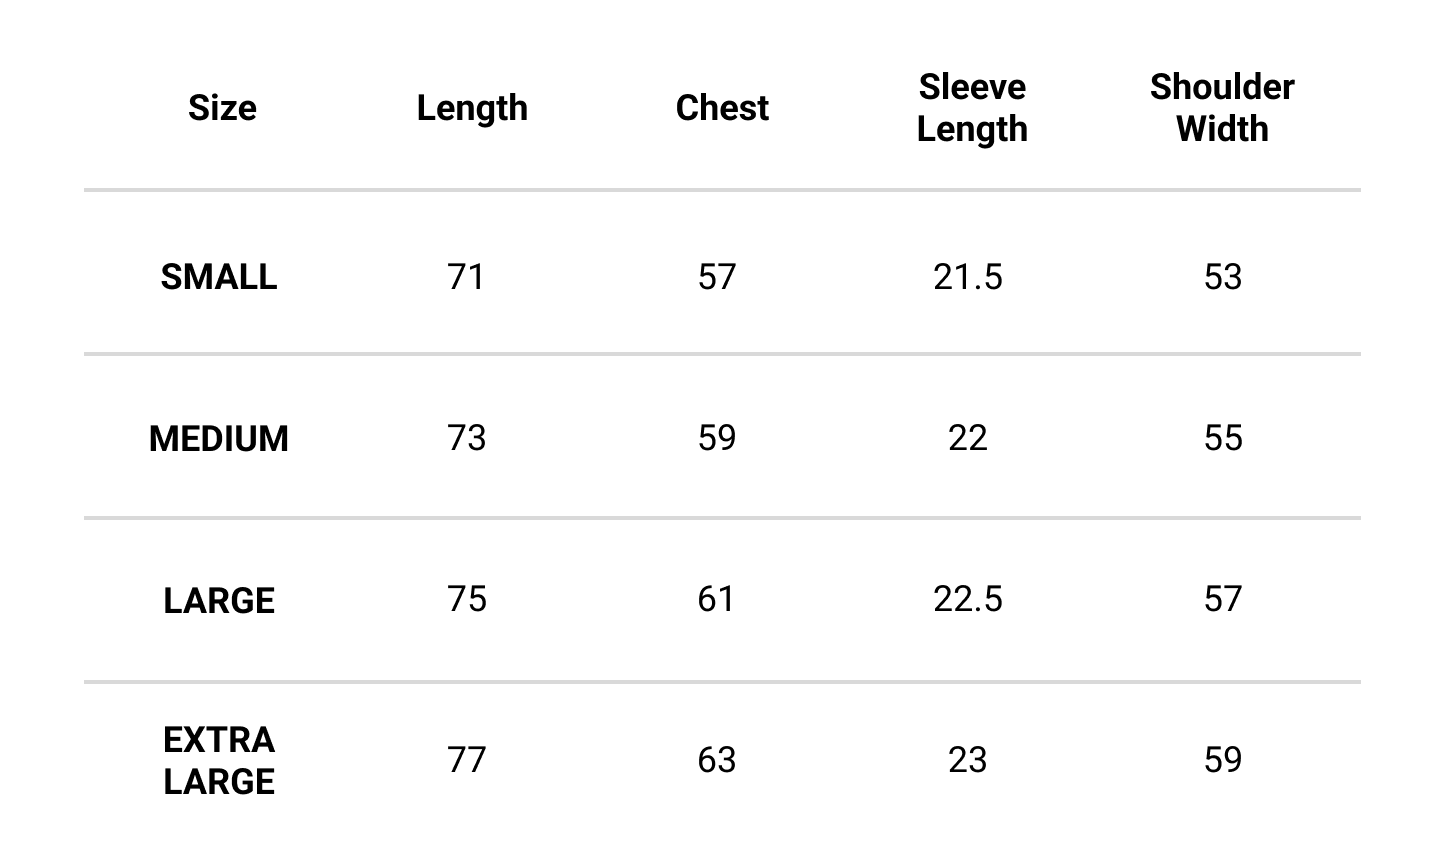The width and height of the screenshot is (1445, 868).
Task: Click Extra Large chest value 63
Action: tap(717, 760)
